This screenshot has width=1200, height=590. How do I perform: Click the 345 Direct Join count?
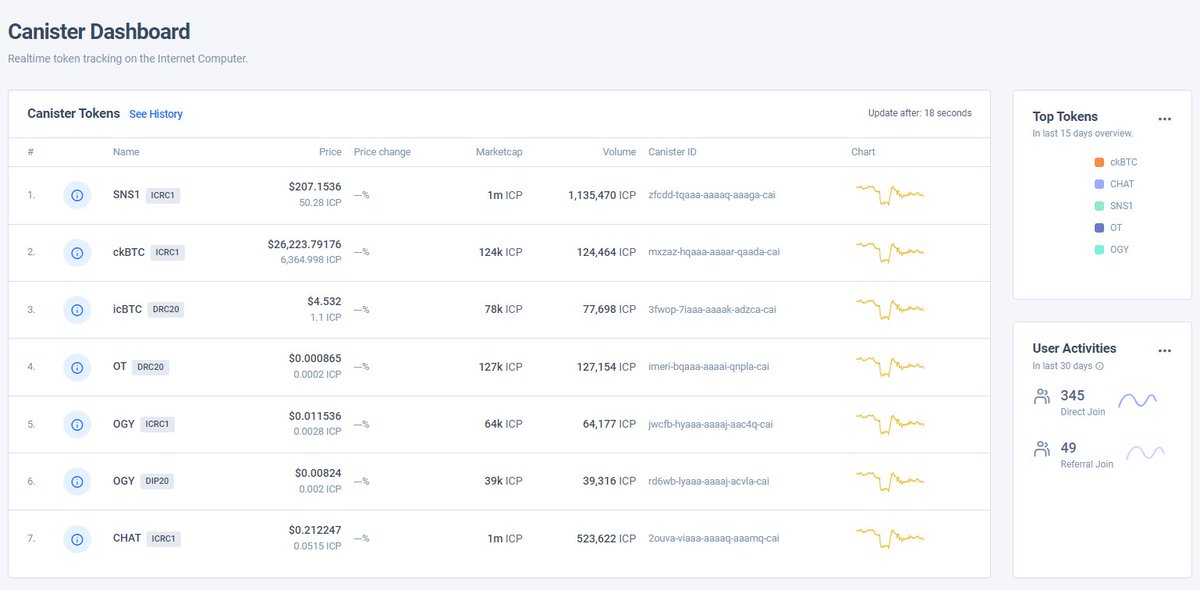click(1073, 396)
